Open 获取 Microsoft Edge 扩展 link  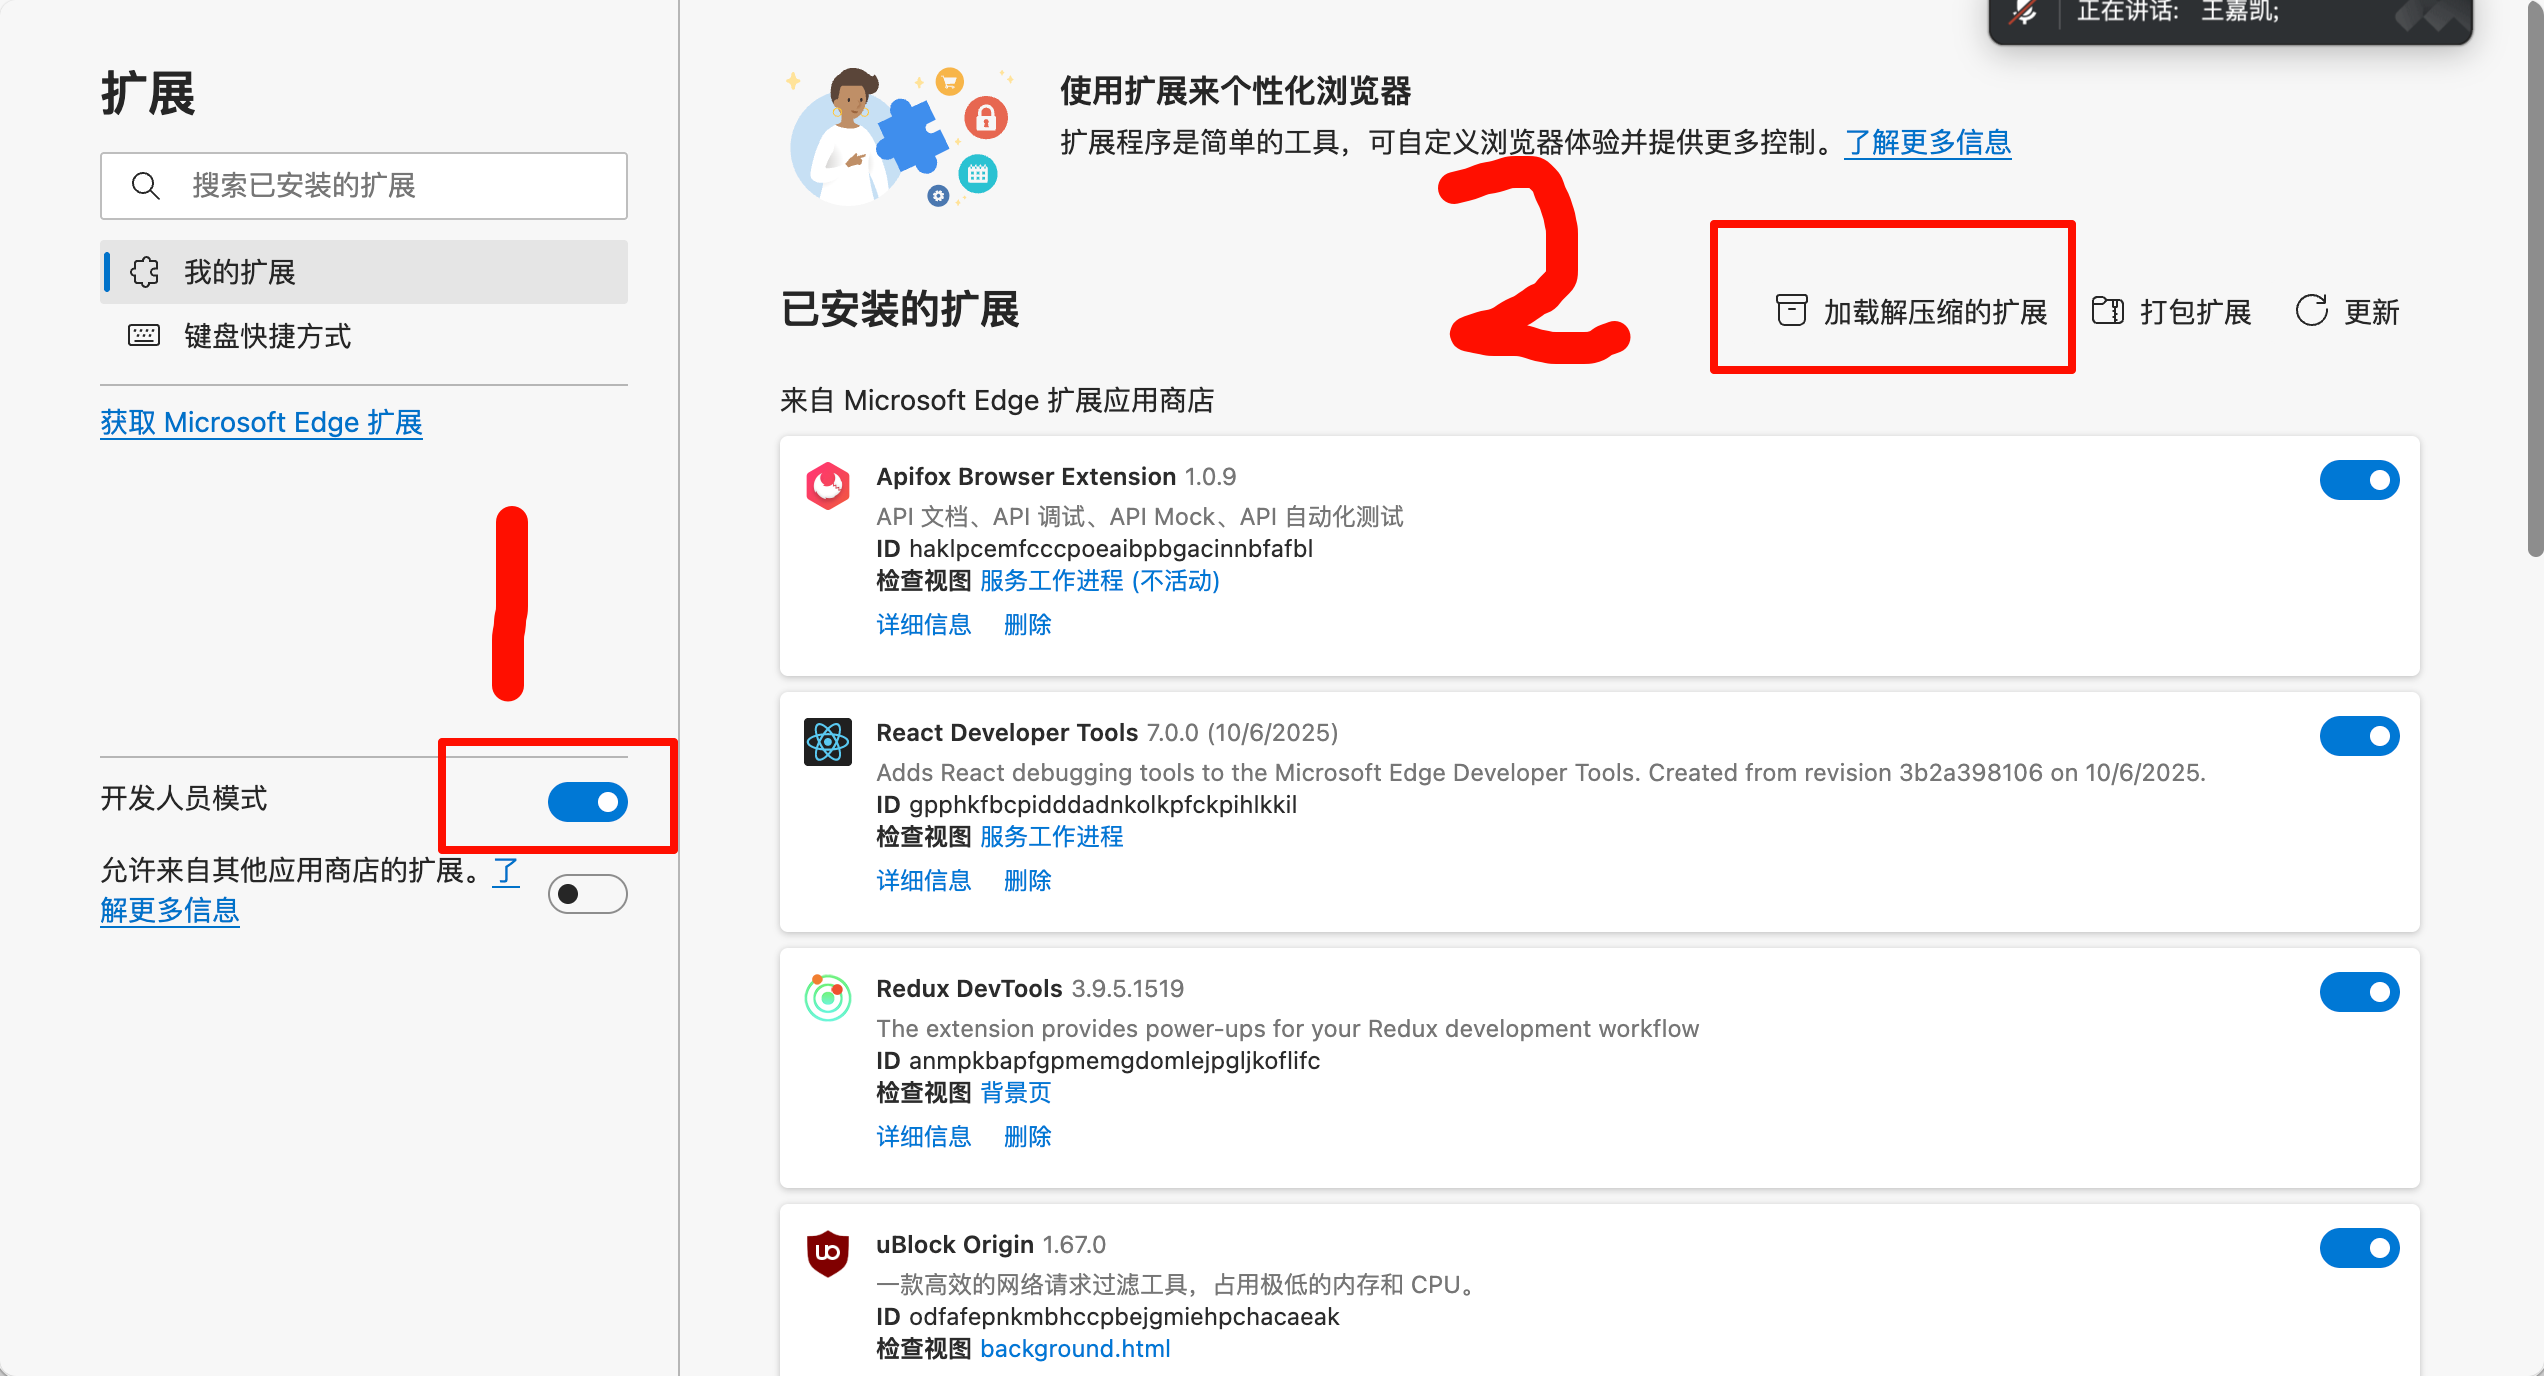tap(261, 423)
